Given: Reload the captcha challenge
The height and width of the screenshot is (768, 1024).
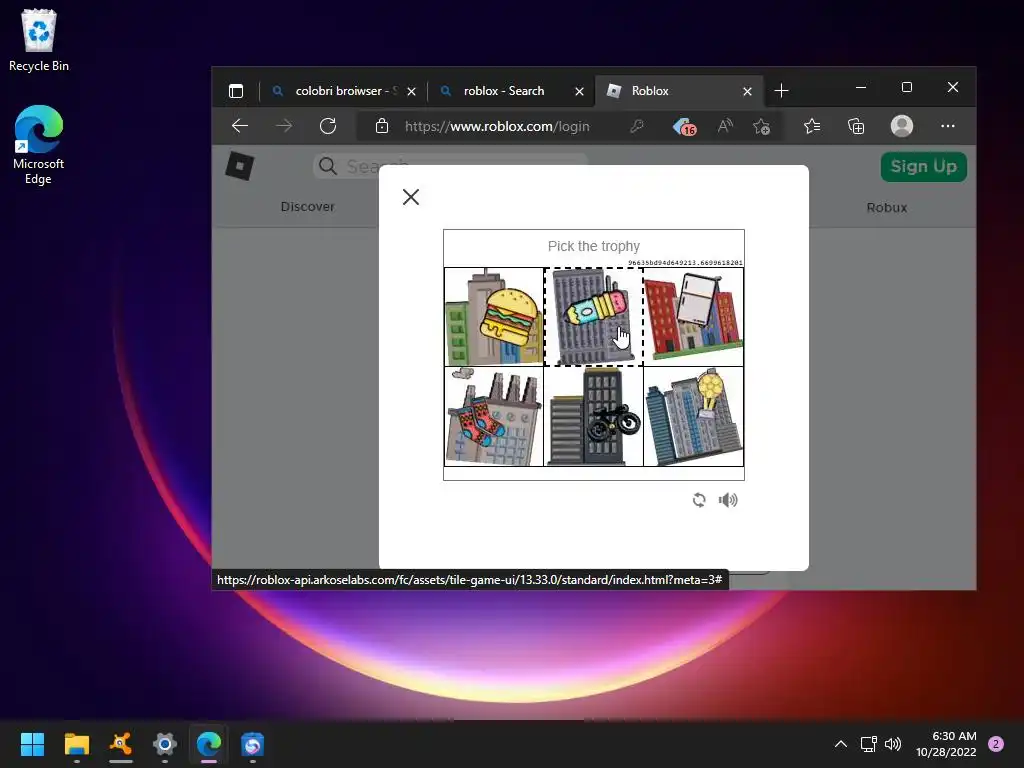Looking at the screenshot, I should click(699, 500).
